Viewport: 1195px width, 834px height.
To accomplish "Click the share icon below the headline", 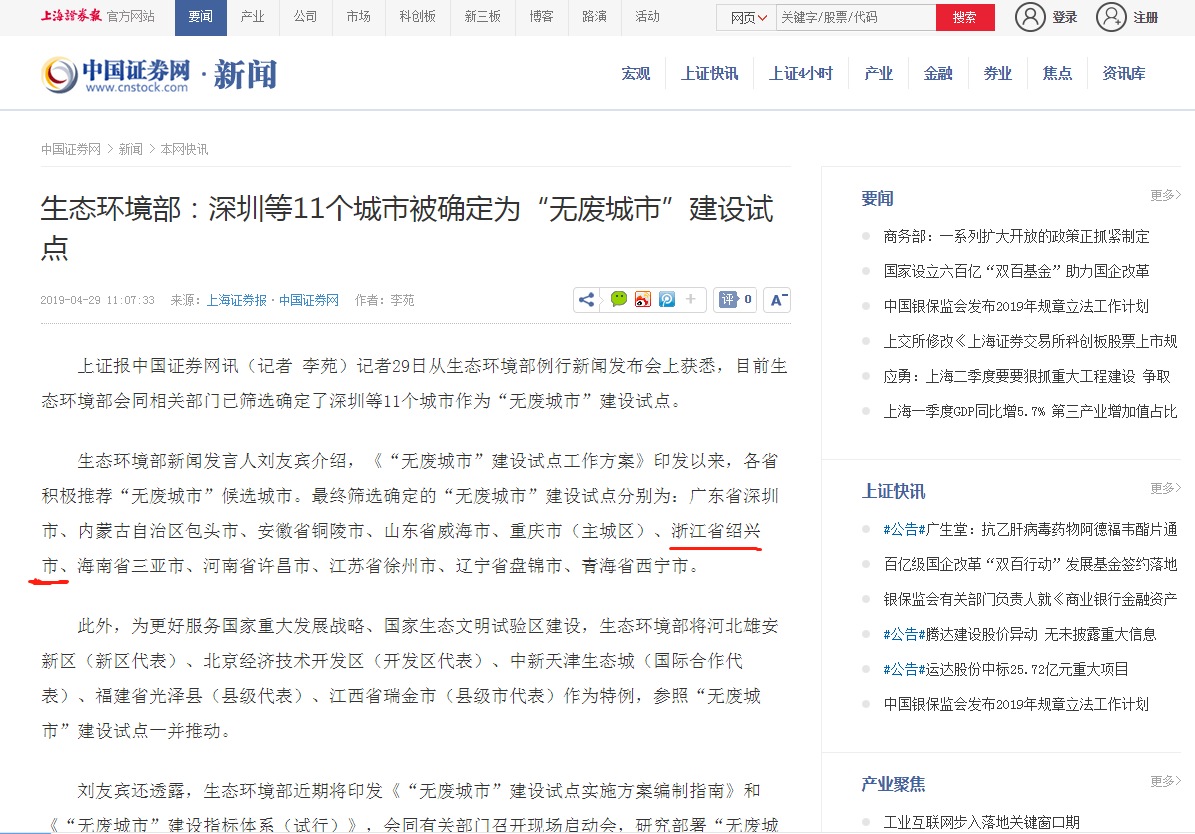I will point(587,299).
